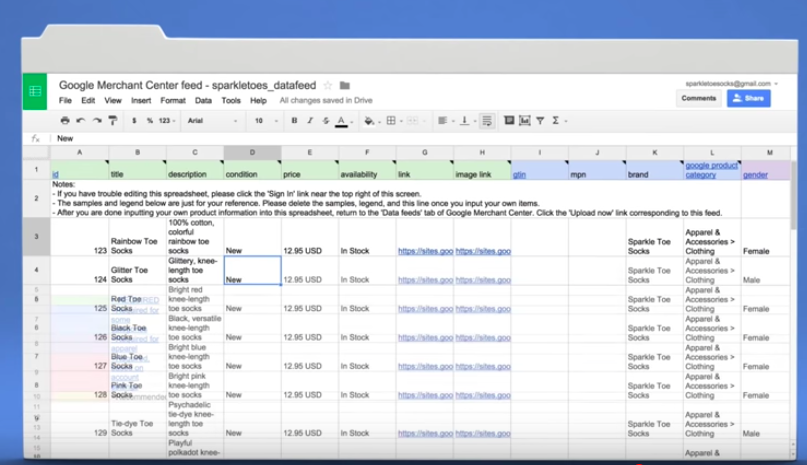807x465 pixels.
Task: Redo the last action
Action: point(97,120)
